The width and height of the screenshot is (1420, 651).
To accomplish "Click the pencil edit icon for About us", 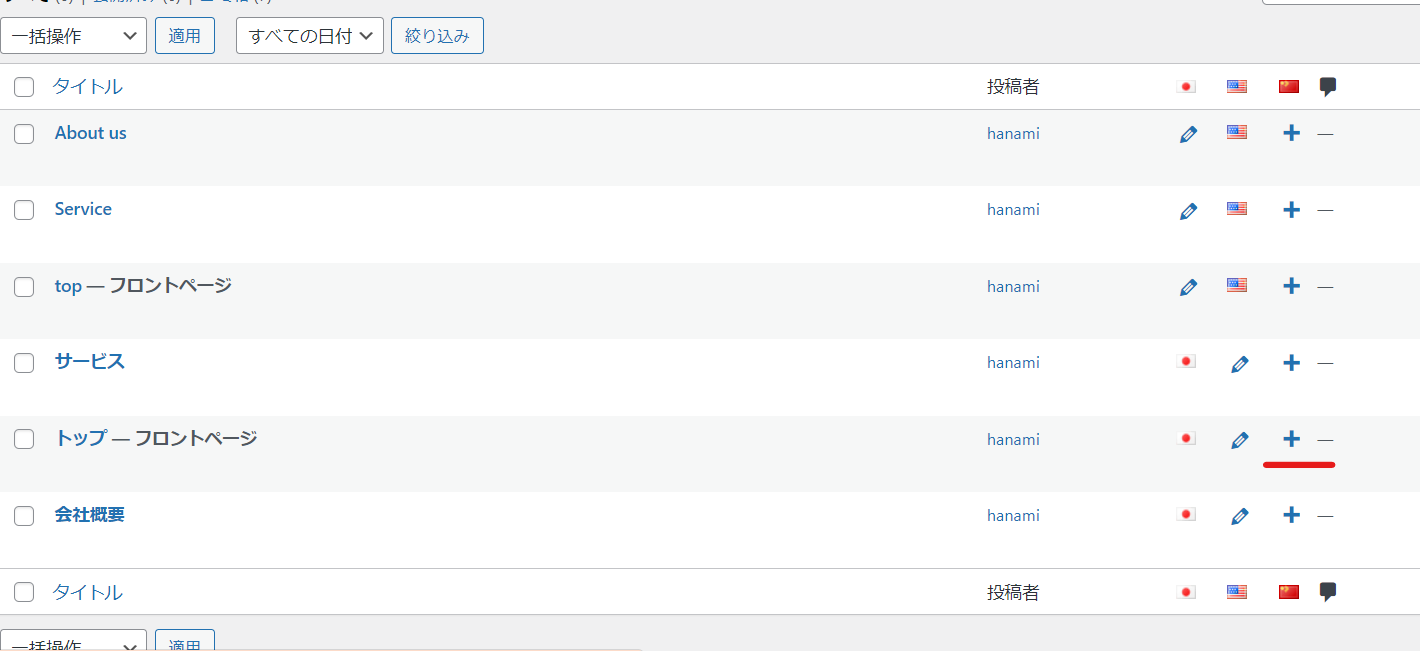I will [x=1188, y=134].
